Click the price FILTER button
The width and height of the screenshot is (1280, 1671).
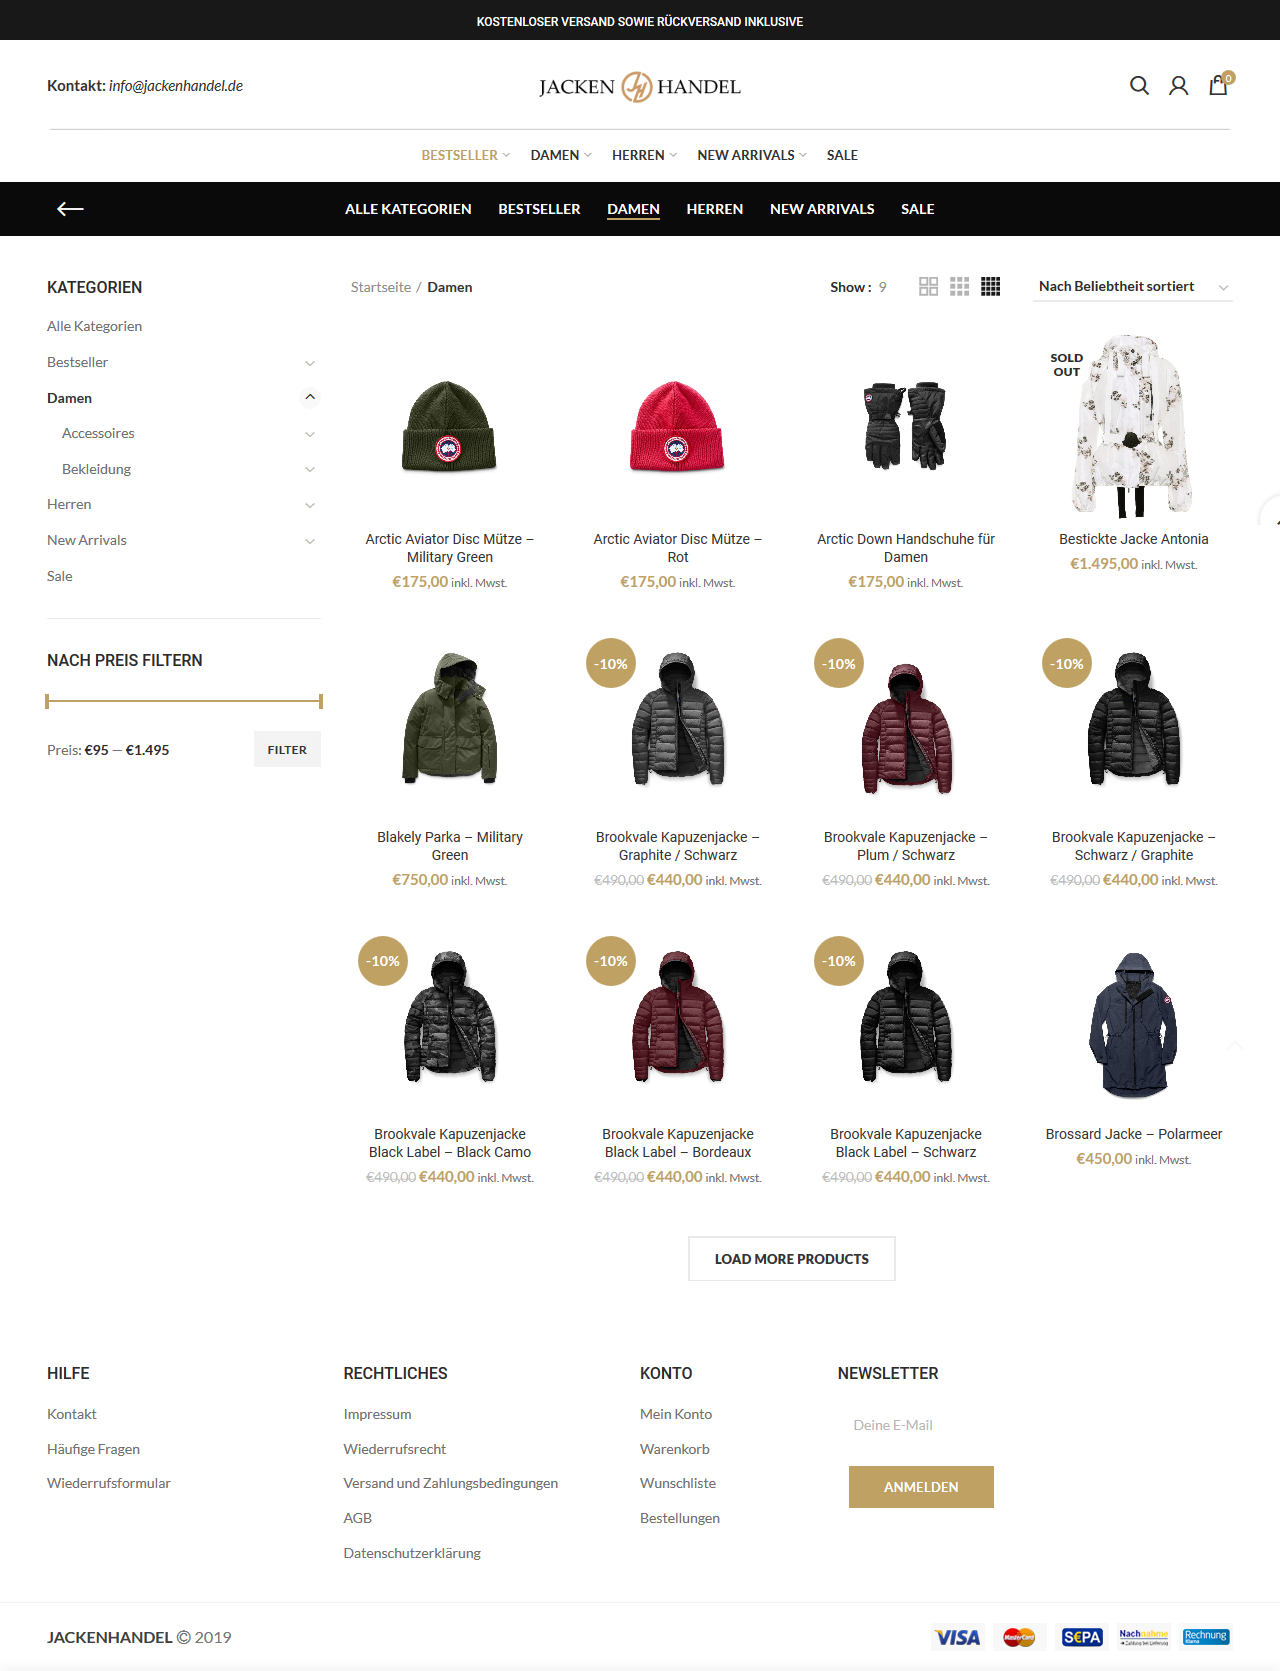(x=287, y=750)
